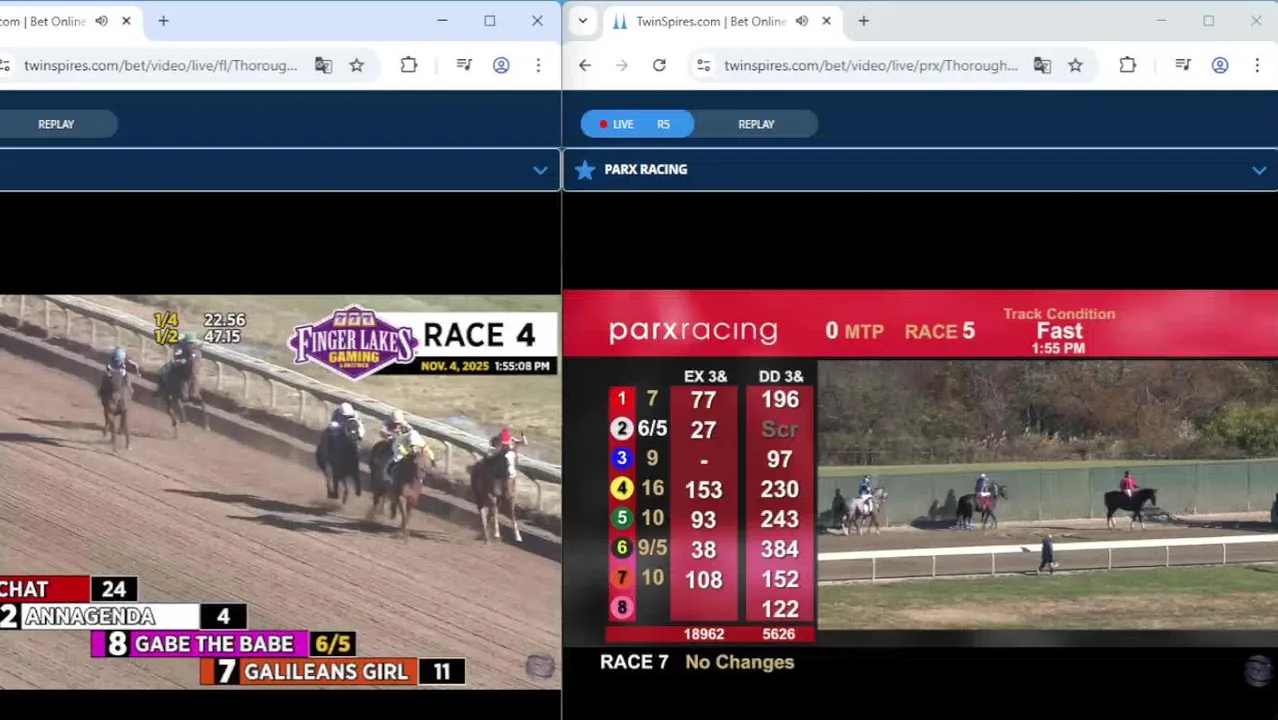Screen dimensions: 1278x720
Task: Select the REPLAY tab in right window
Action: [x=756, y=124]
